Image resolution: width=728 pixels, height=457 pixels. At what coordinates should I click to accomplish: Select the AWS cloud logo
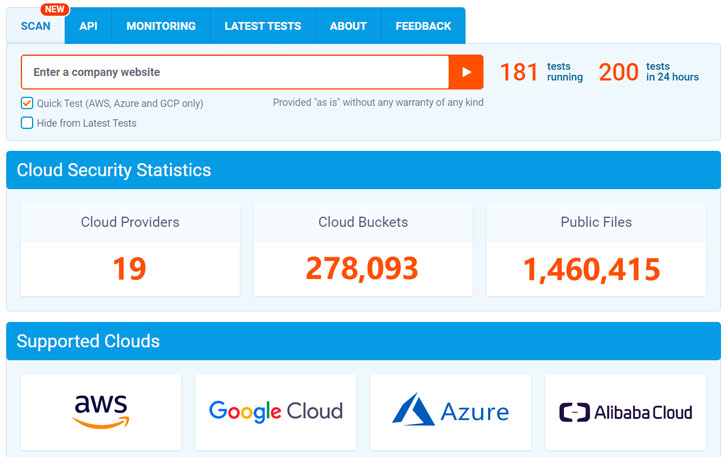point(101,411)
